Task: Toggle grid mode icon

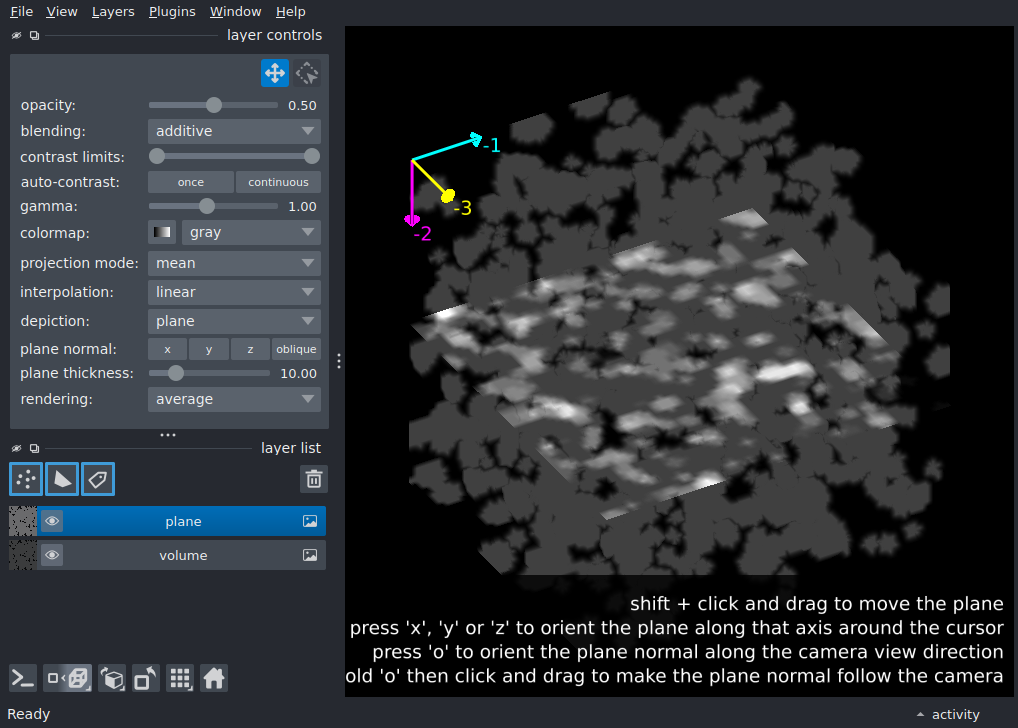Action: pyautogui.click(x=180, y=679)
